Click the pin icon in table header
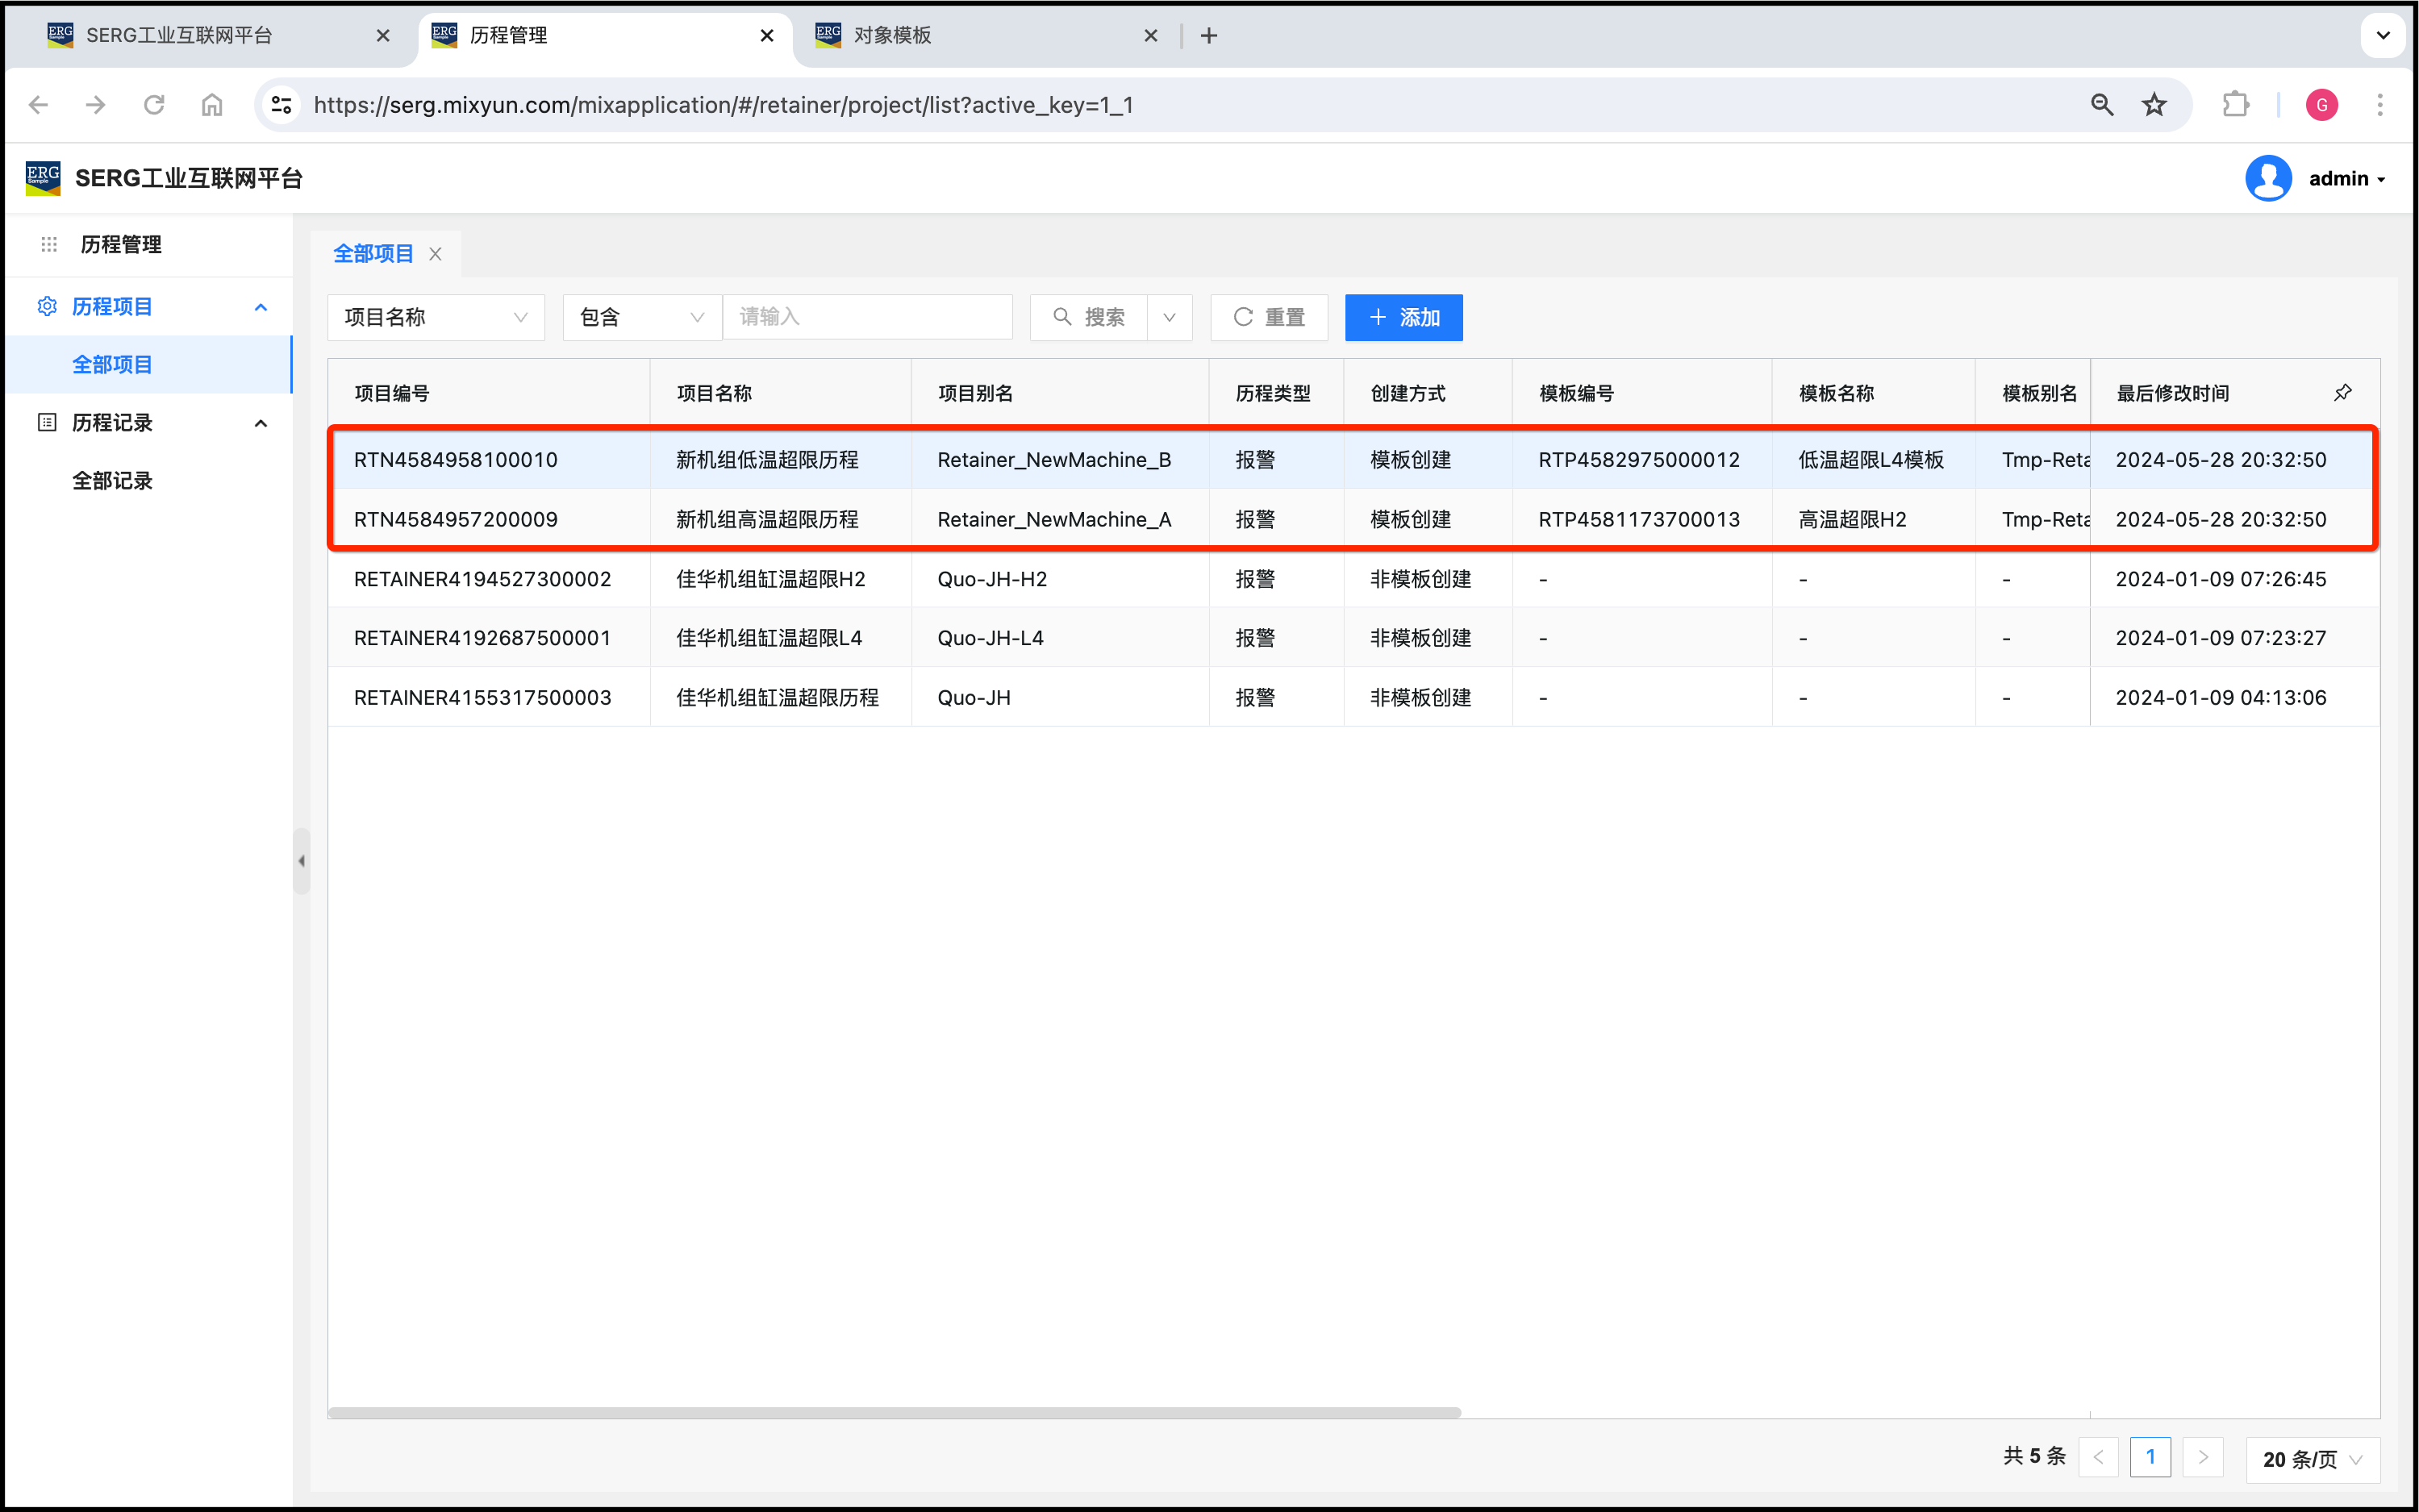This screenshot has width=2419, height=1512. point(2342,393)
